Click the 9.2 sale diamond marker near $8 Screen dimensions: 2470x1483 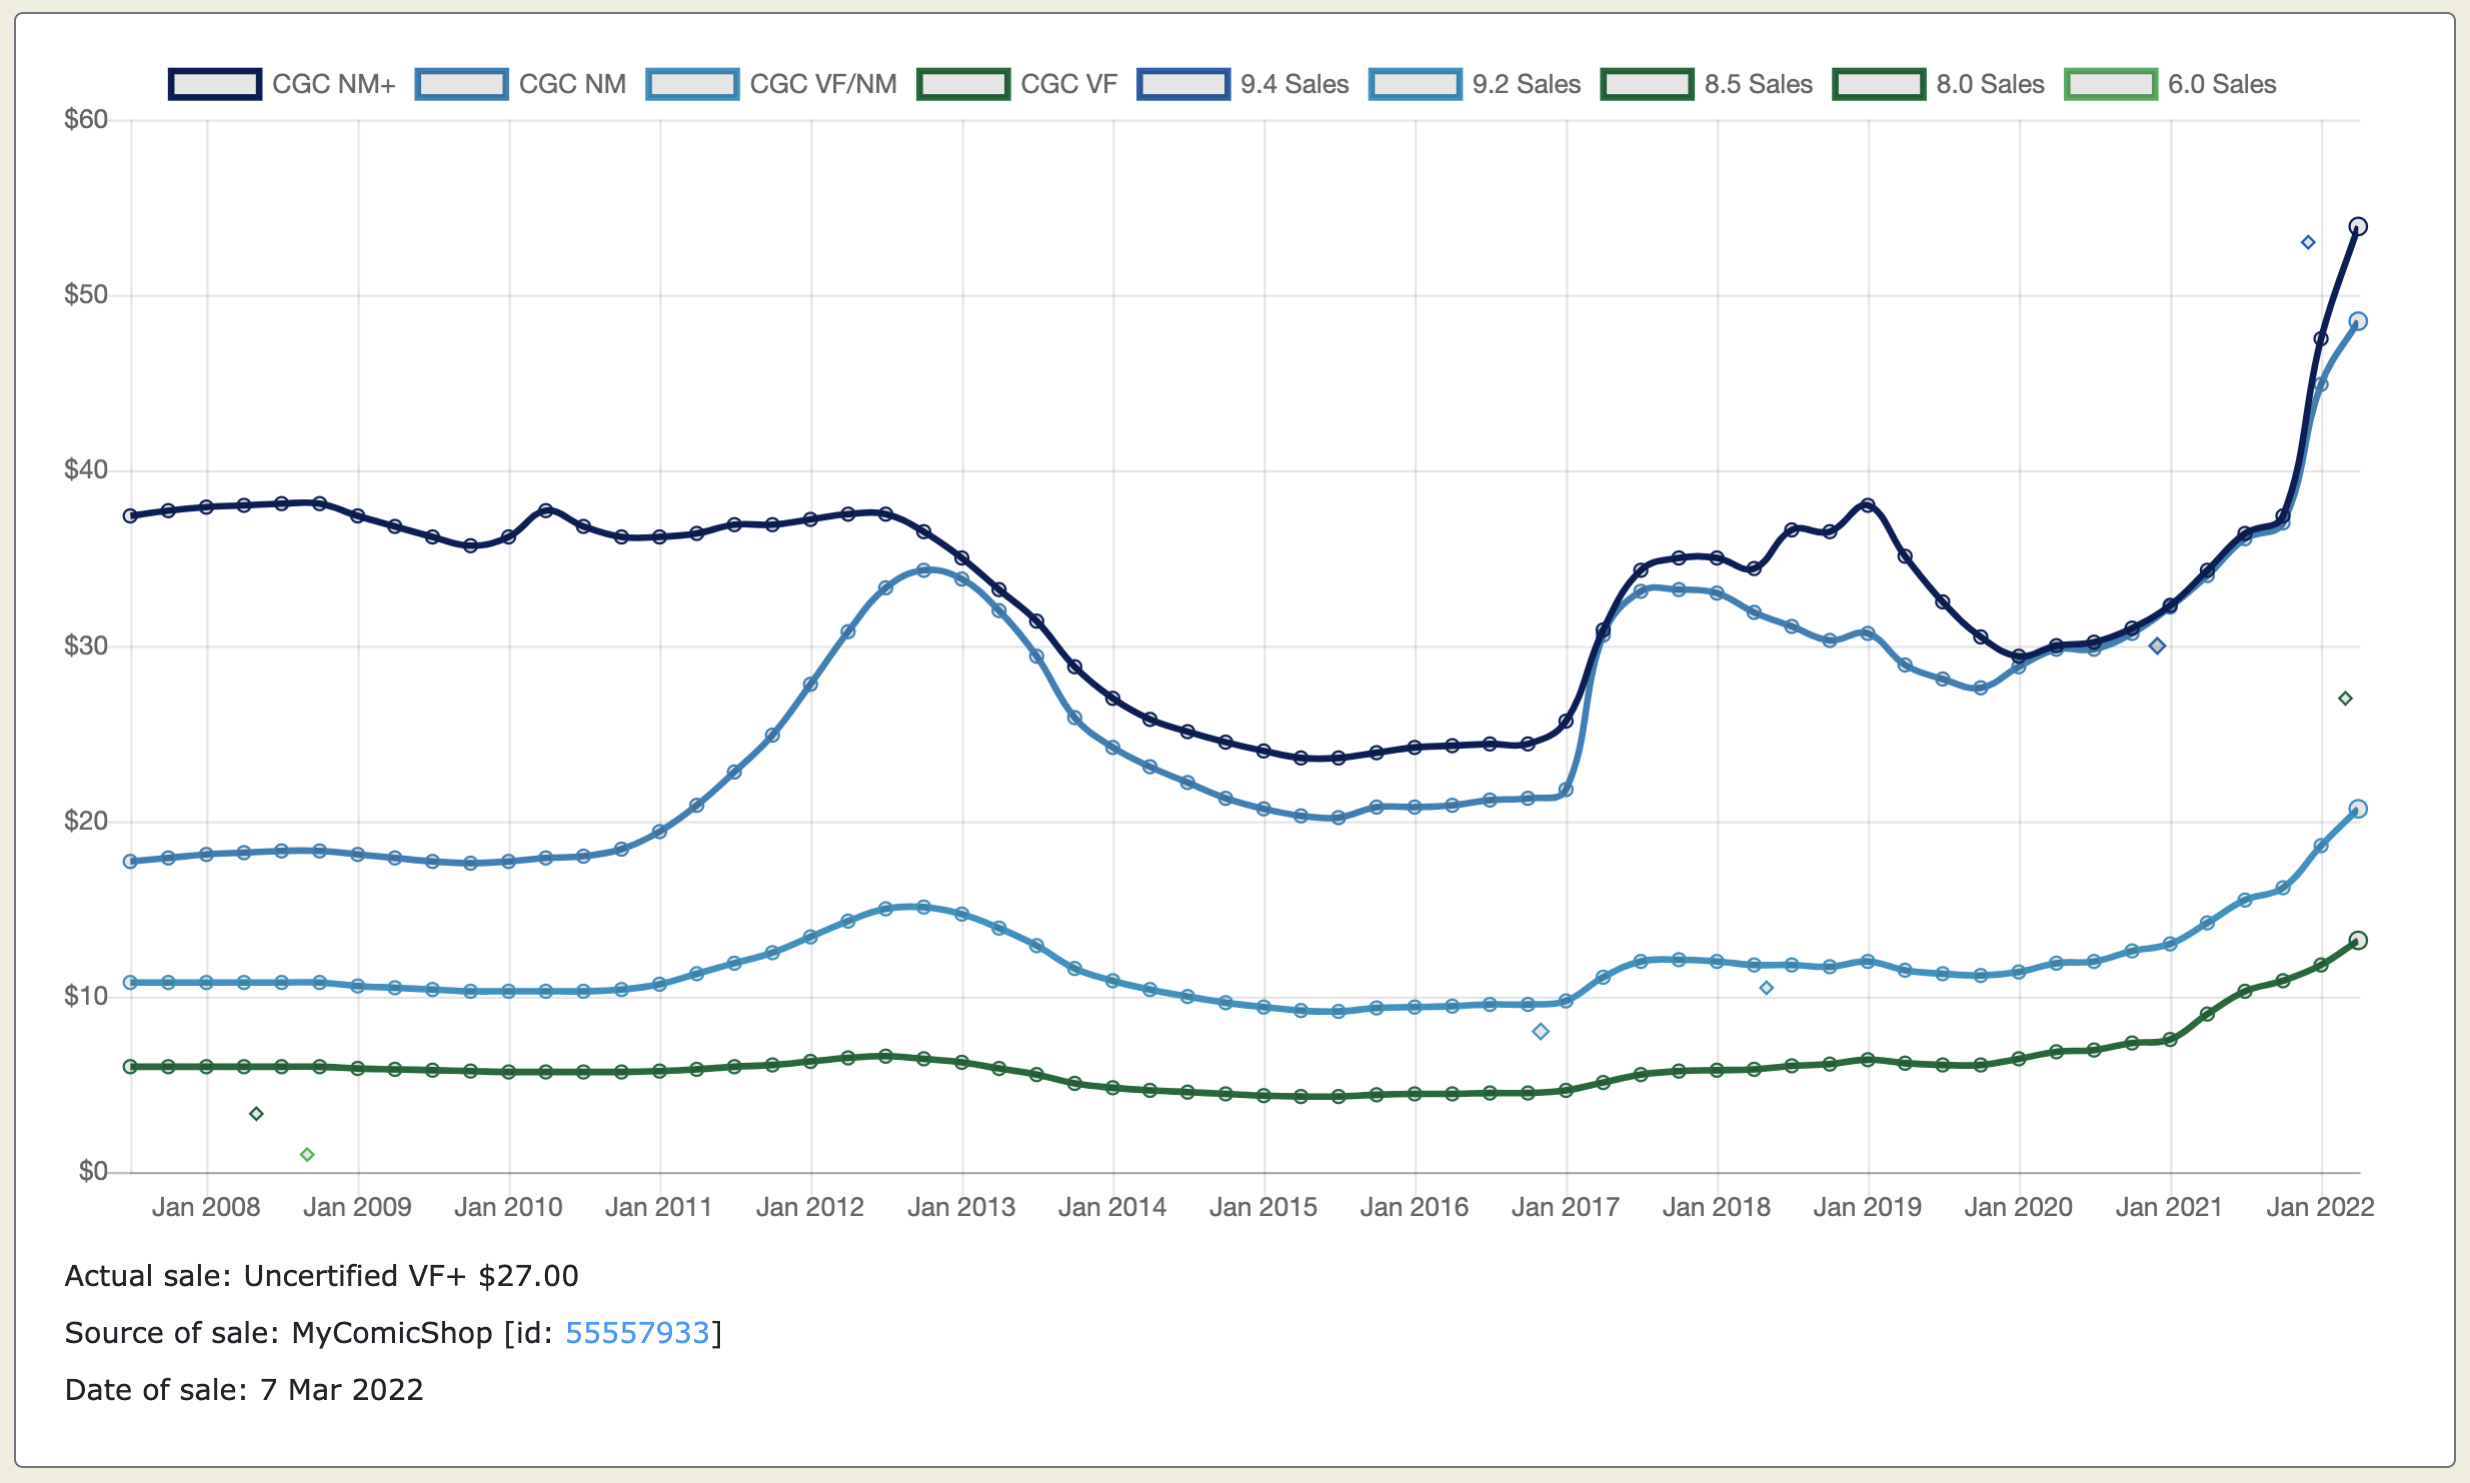tap(1541, 1031)
